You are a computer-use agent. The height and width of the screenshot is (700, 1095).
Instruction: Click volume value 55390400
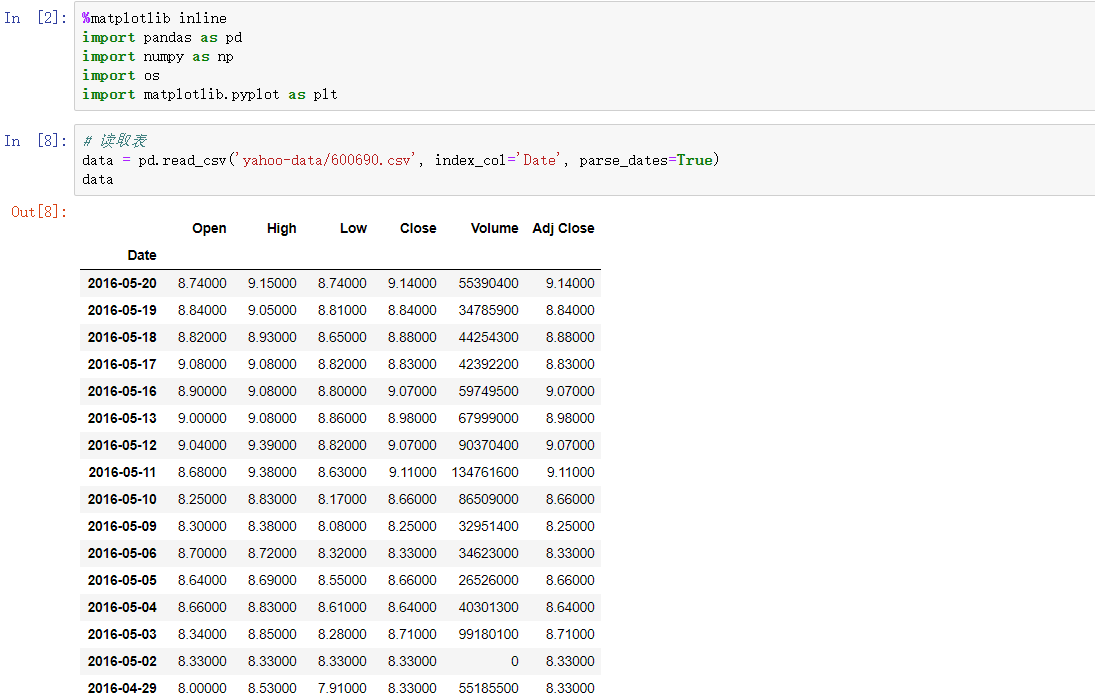click(489, 283)
